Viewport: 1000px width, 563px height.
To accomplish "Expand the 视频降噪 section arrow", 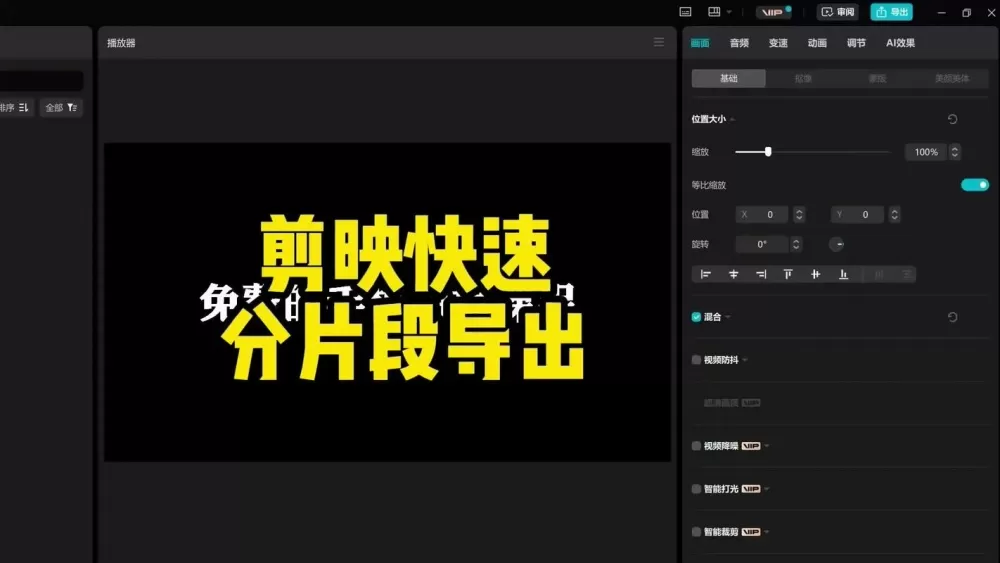I will click(x=767, y=446).
